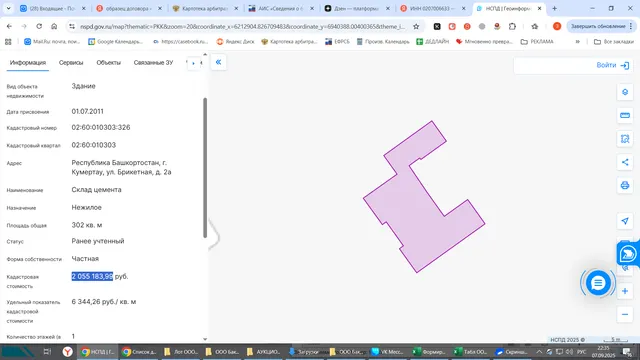Click the highlighted value 2 055 183,99
The image size is (640, 360).
coord(92,276)
